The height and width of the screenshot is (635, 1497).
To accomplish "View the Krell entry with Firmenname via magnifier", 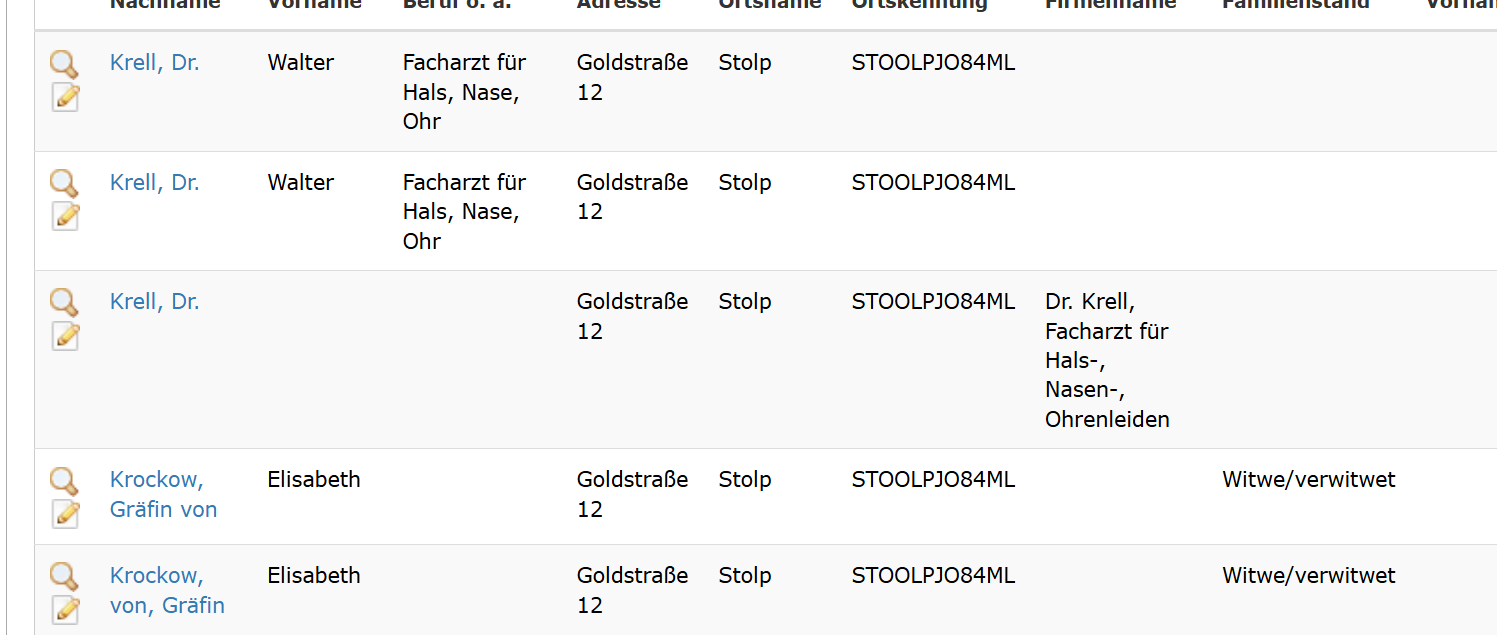I will tap(64, 302).
